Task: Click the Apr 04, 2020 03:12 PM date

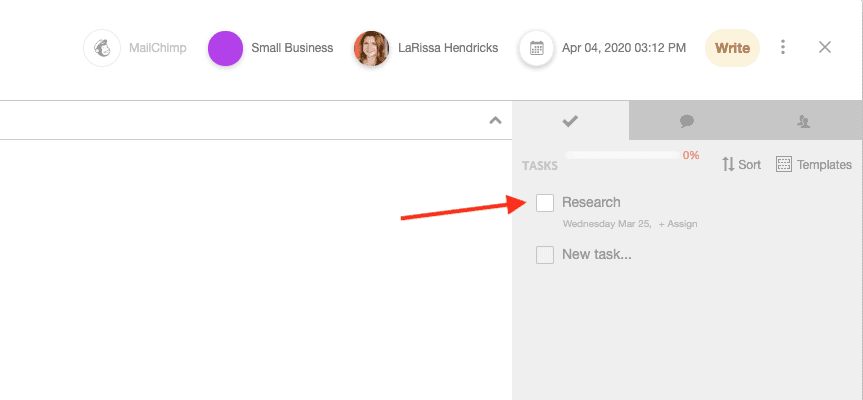Action: pyautogui.click(x=624, y=48)
